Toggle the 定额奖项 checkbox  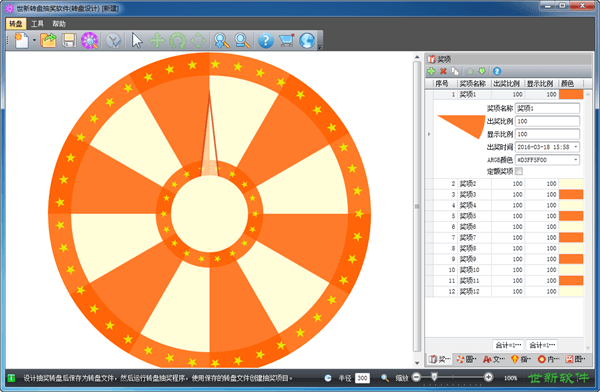519,171
